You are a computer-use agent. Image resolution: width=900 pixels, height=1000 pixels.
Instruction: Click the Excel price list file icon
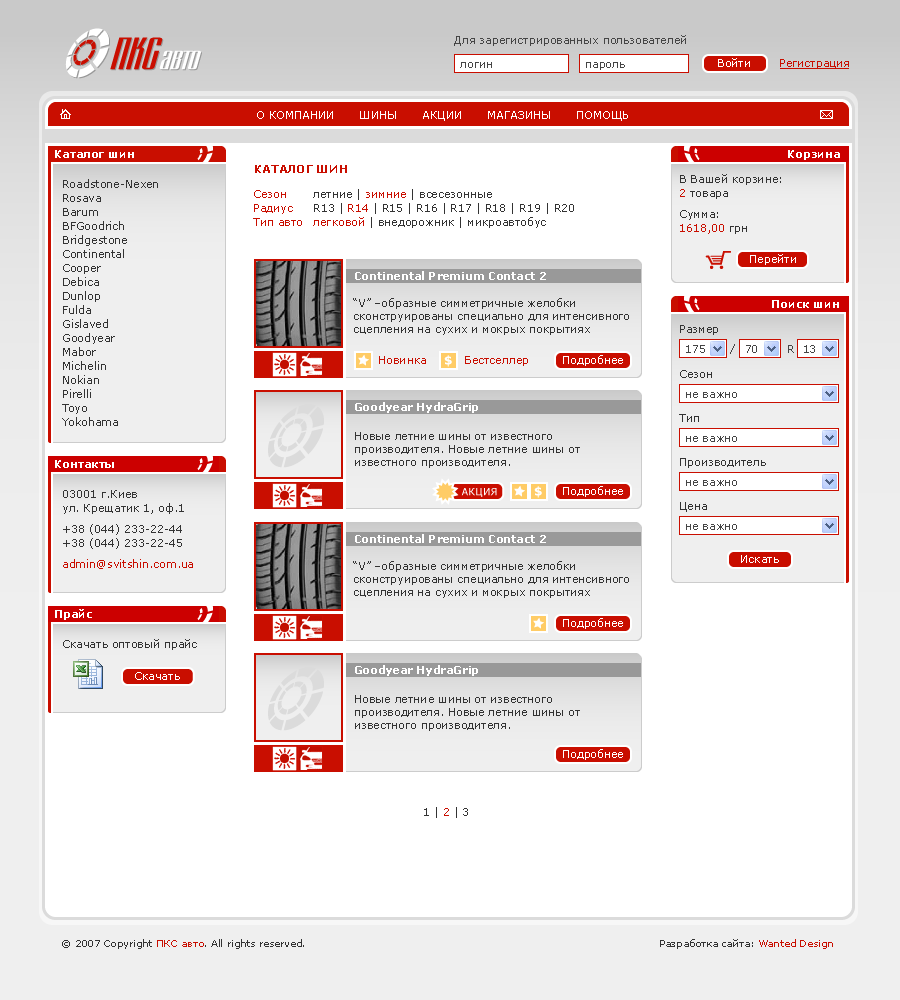pyautogui.click(x=88, y=675)
